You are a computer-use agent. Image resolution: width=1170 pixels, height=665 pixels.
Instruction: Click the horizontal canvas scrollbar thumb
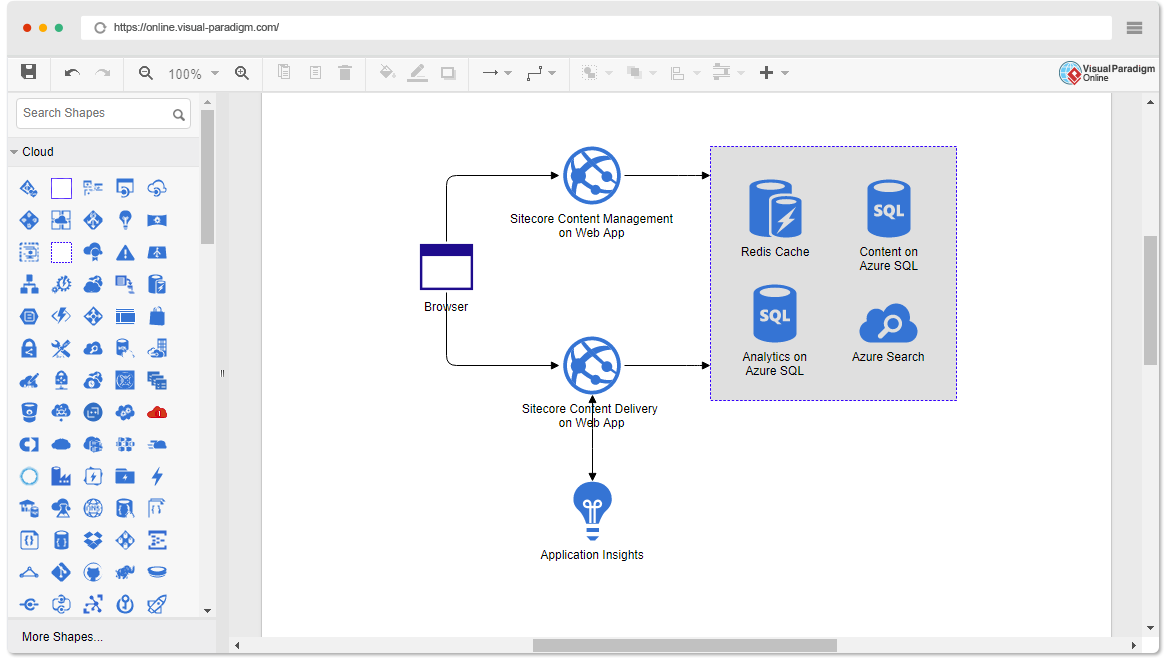pyautogui.click(x=685, y=646)
